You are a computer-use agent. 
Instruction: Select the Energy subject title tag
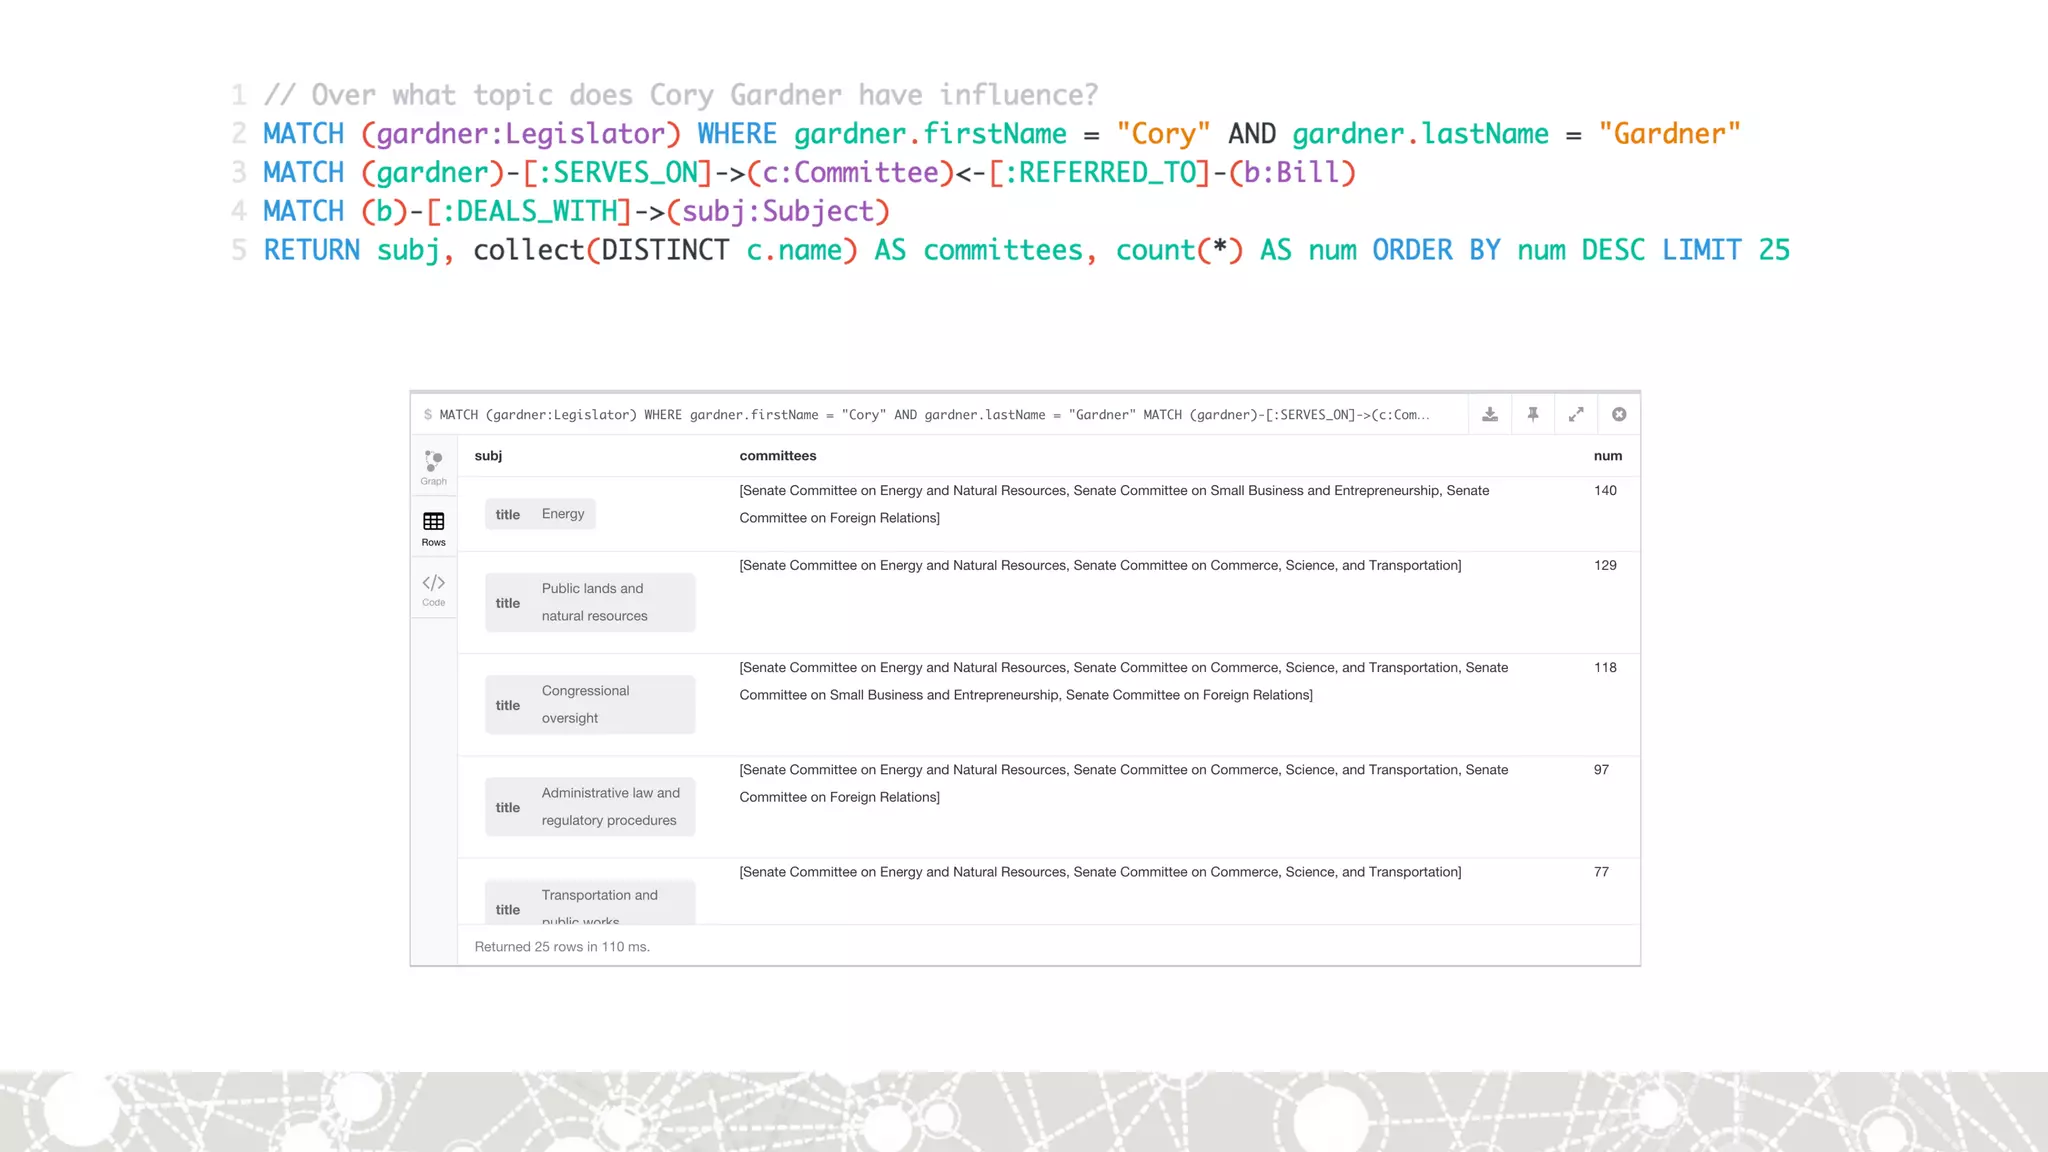click(540, 514)
